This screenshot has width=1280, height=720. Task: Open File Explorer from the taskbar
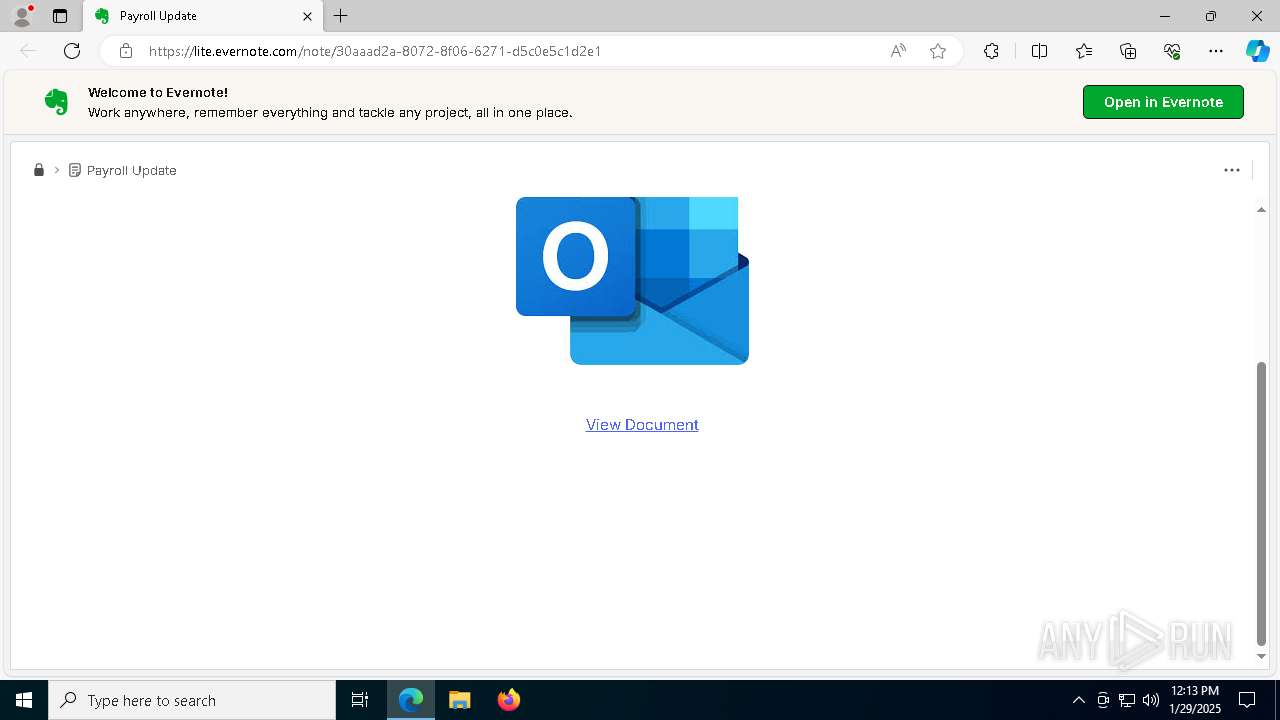[459, 700]
